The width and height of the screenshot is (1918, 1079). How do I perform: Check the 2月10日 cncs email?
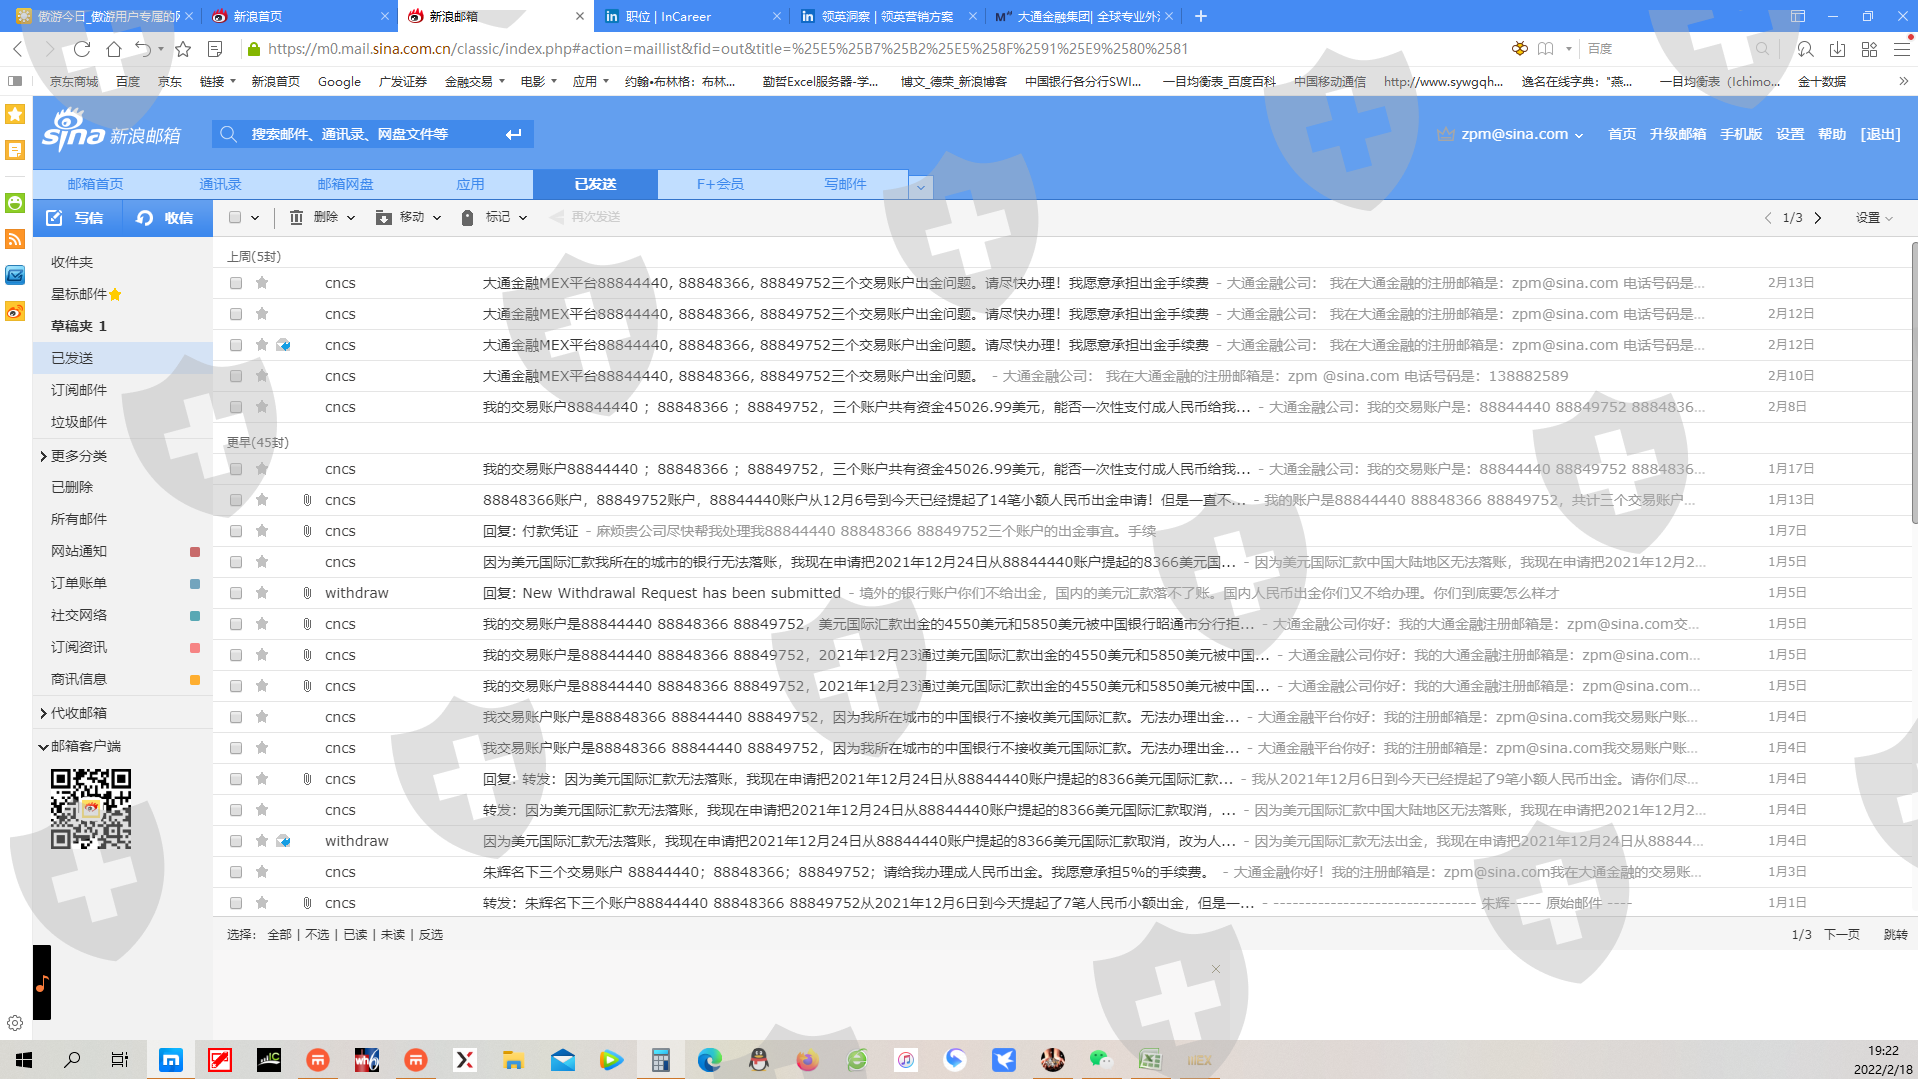click(236, 376)
